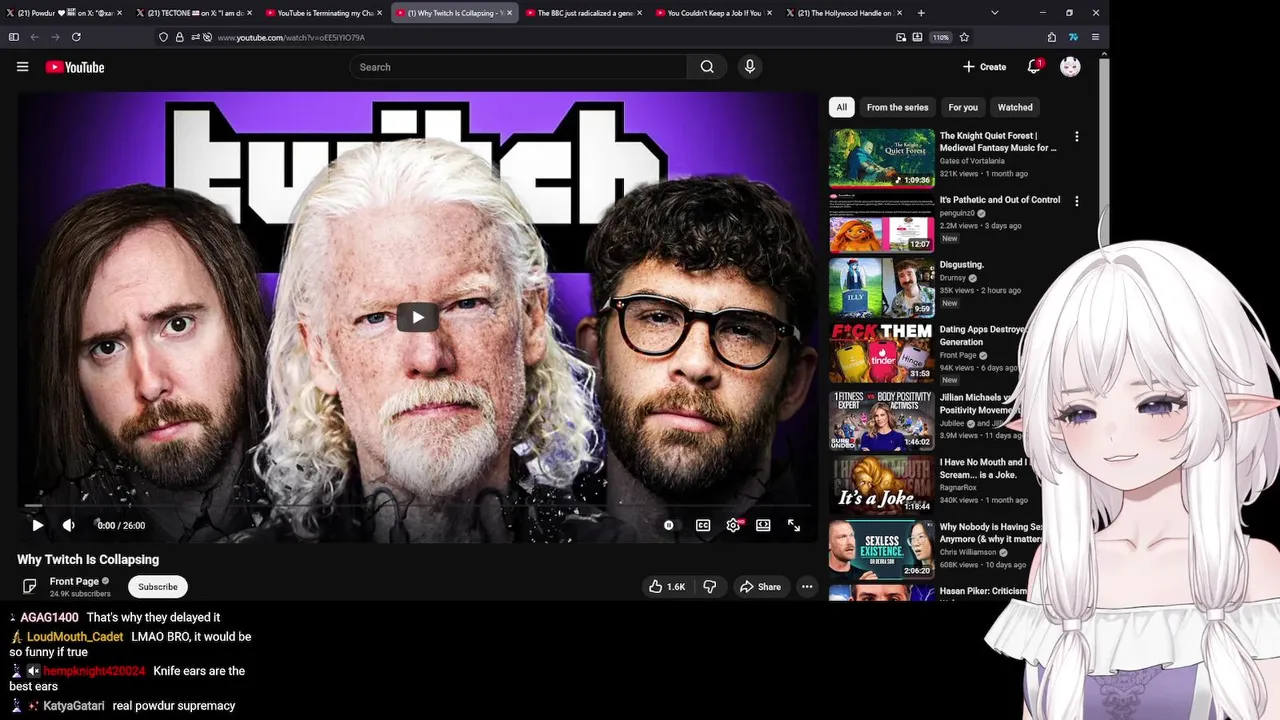The height and width of the screenshot is (720, 1280).
Task: Close the Why Twitch Is Collapsing tab
Action: pyautogui.click(x=509, y=13)
